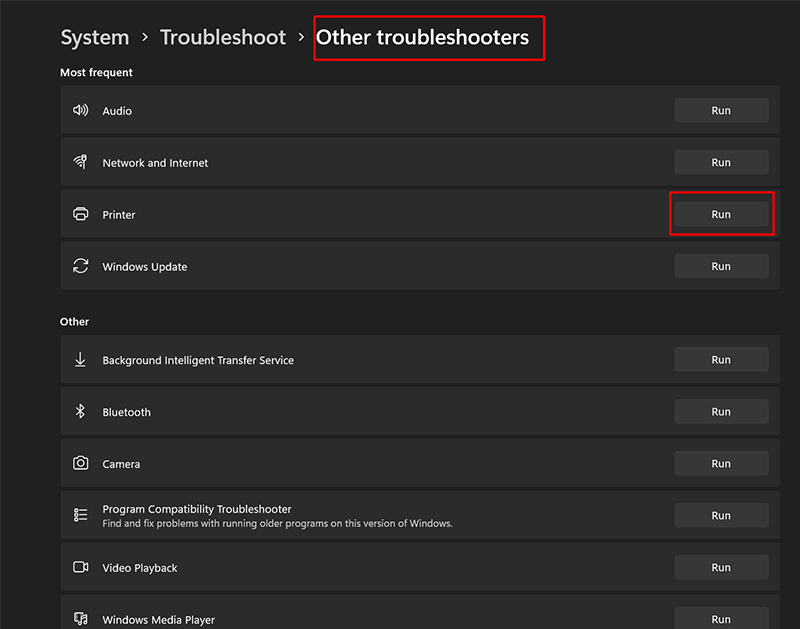Run the Camera troubleshooter
Image resolution: width=800 pixels, height=629 pixels.
tap(721, 464)
